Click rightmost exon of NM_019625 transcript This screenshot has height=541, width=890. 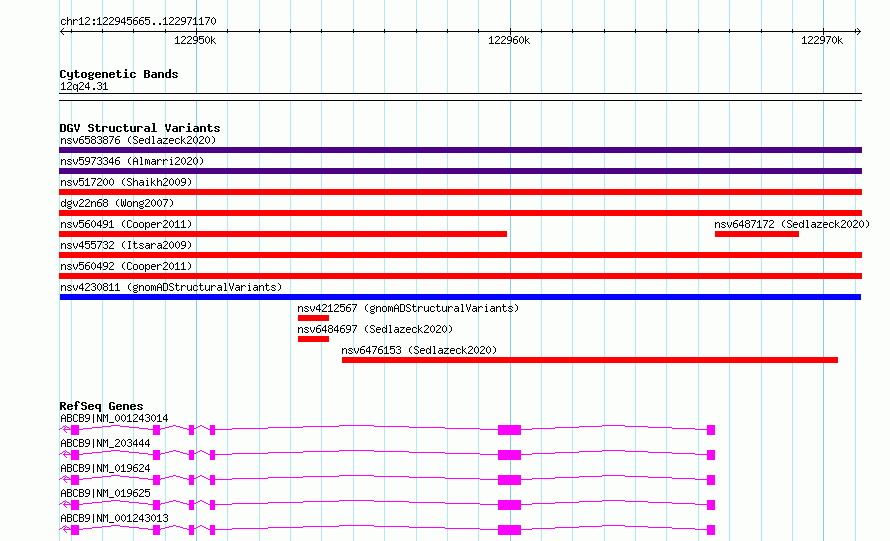711,505
